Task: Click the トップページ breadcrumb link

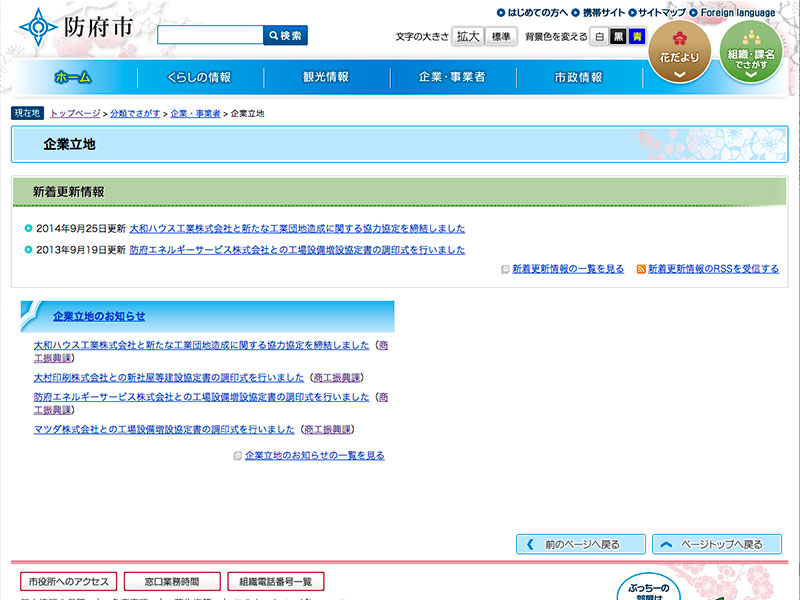Action: (75, 113)
